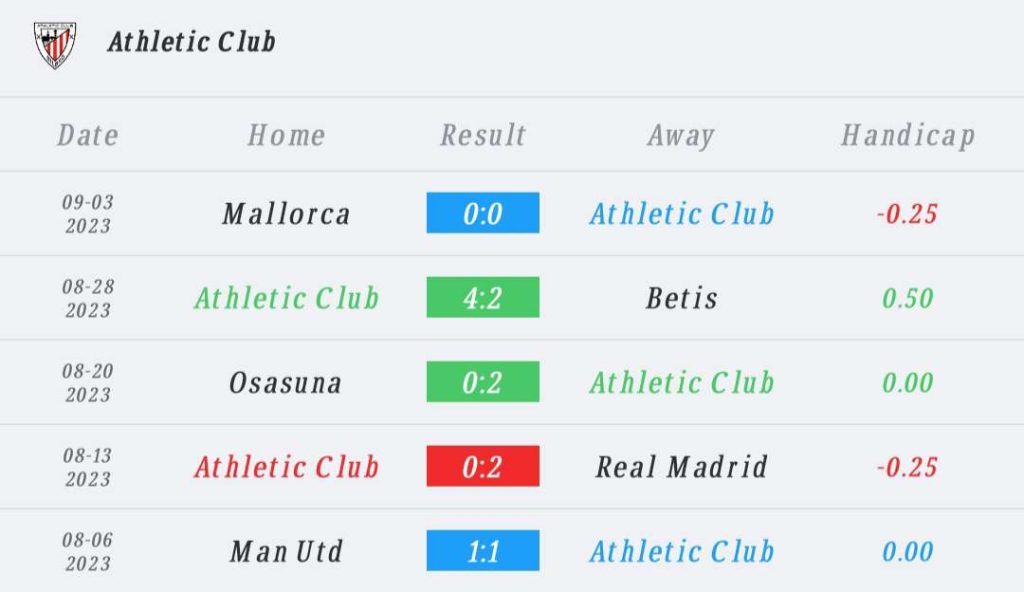This screenshot has width=1024, height=592.
Task: Open the Betis team link
Action: pos(682,298)
